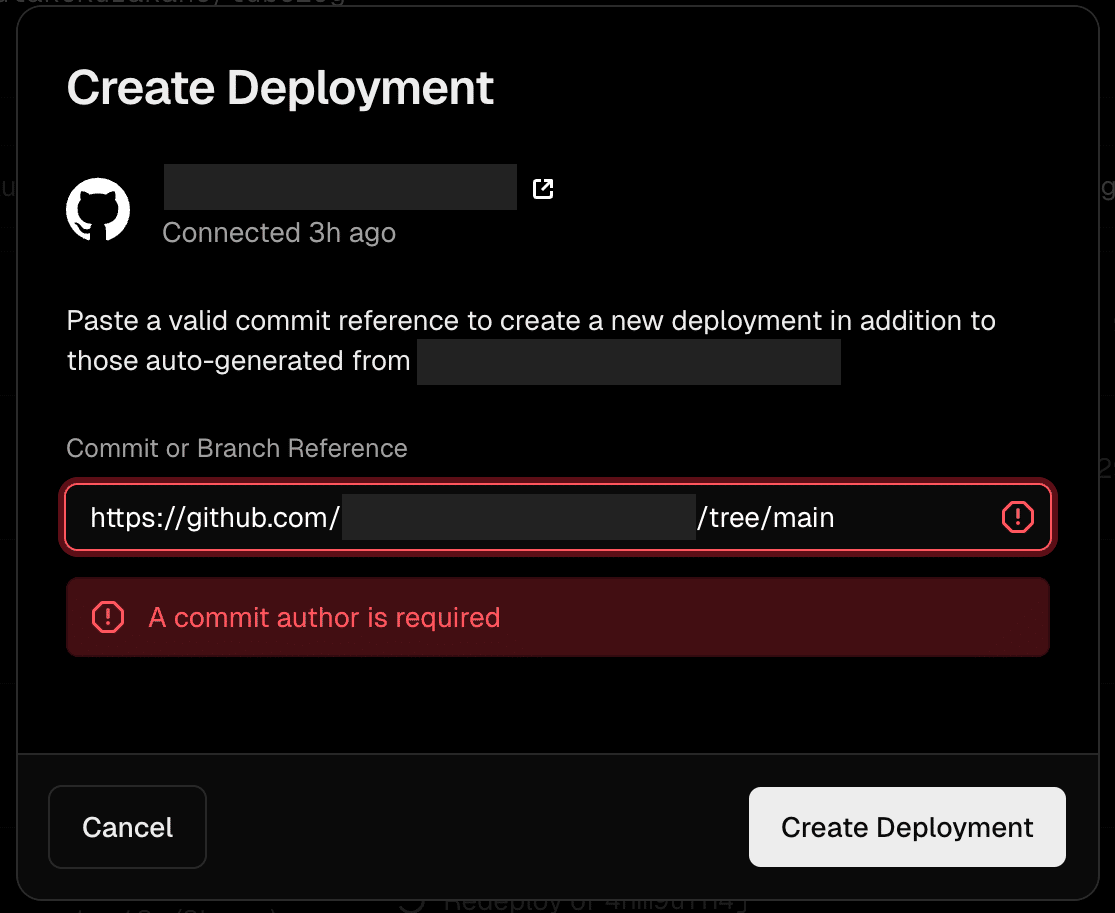Select the warning icon beside the commit field
Screen dimensions: 1115x913
point(1017,517)
